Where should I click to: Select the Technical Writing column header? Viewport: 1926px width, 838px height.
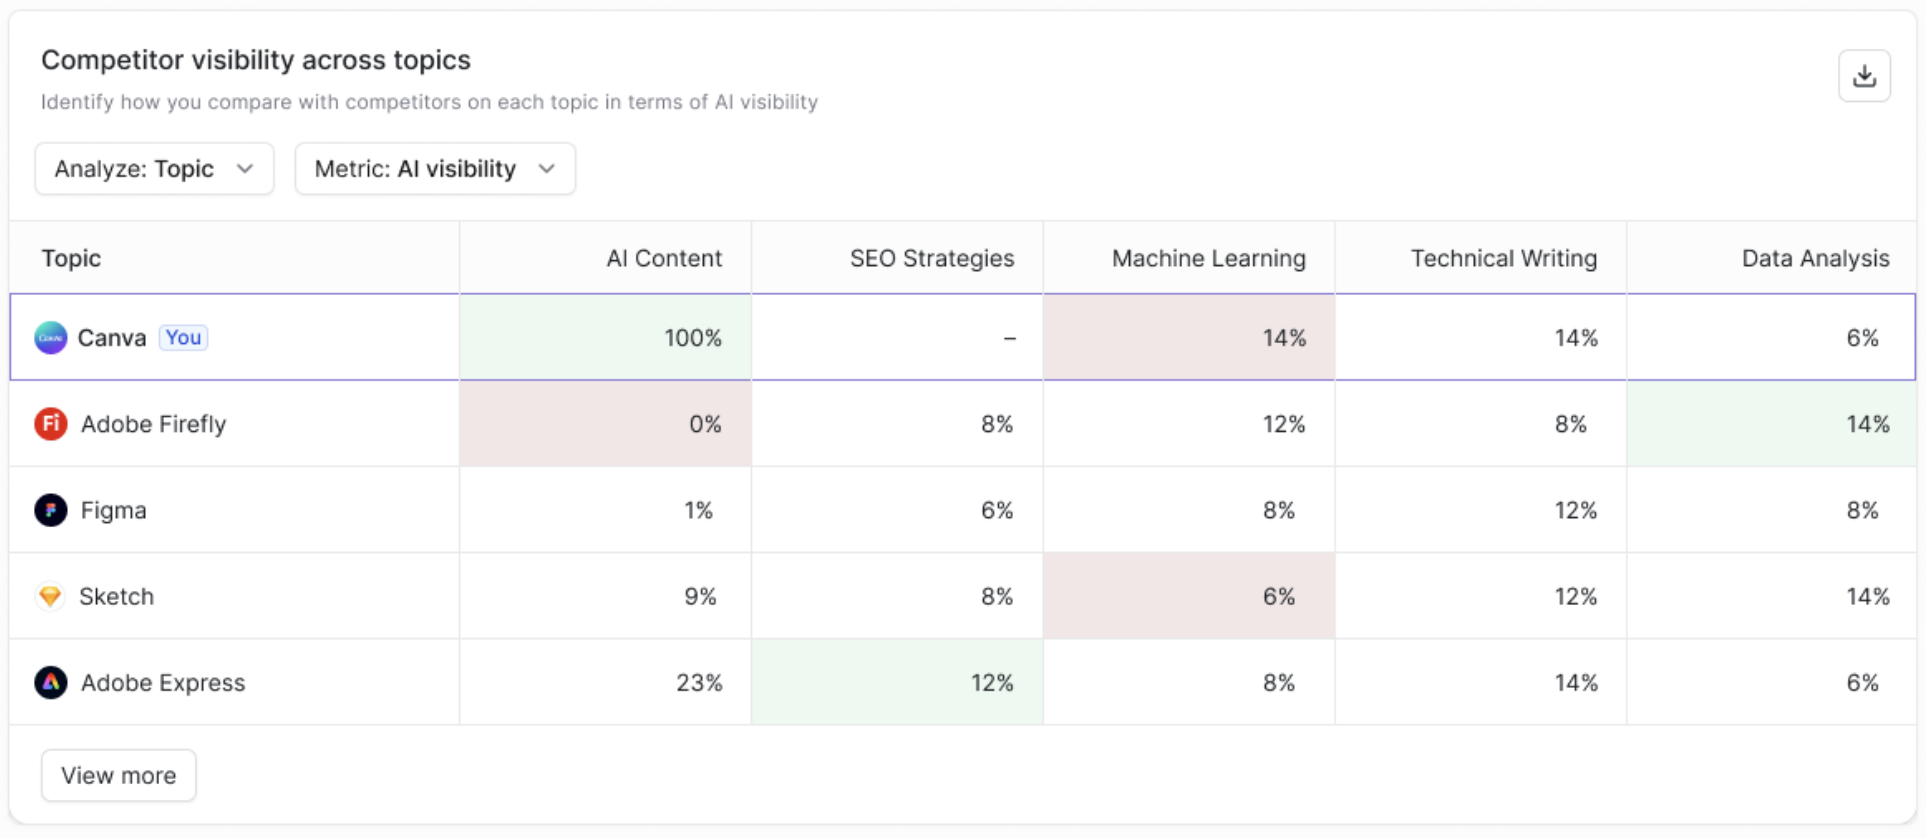pos(1503,258)
